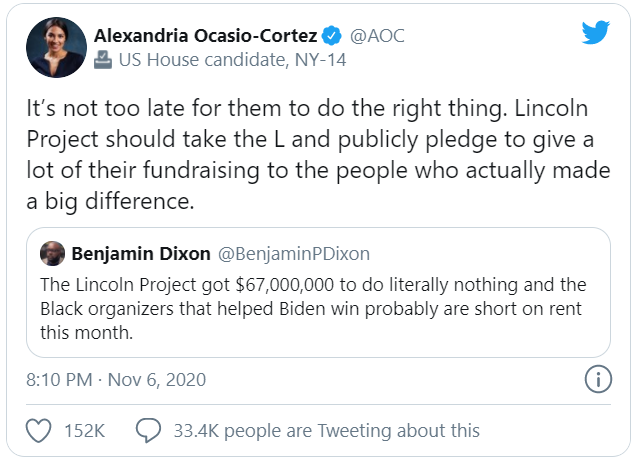Click the Twitter bird logo
The height and width of the screenshot is (463, 635).
pos(596,34)
